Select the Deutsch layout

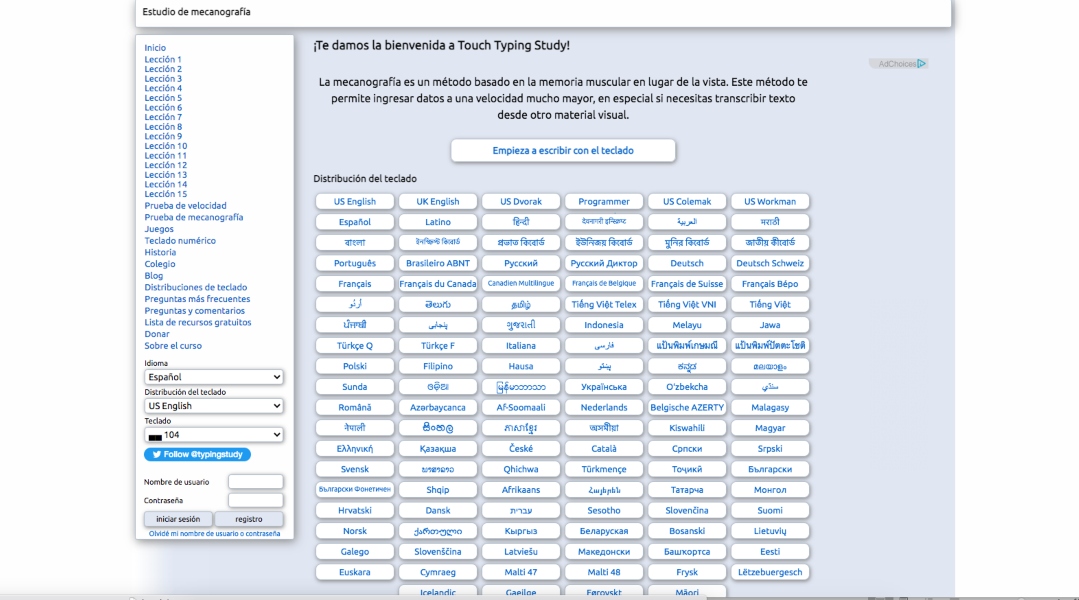(x=687, y=264)
